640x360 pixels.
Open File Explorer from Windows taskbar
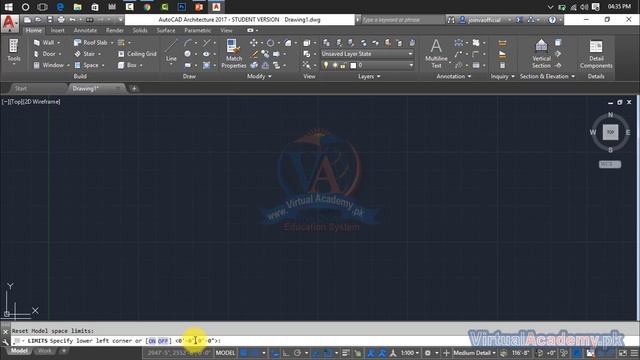[x=78, y=7]
